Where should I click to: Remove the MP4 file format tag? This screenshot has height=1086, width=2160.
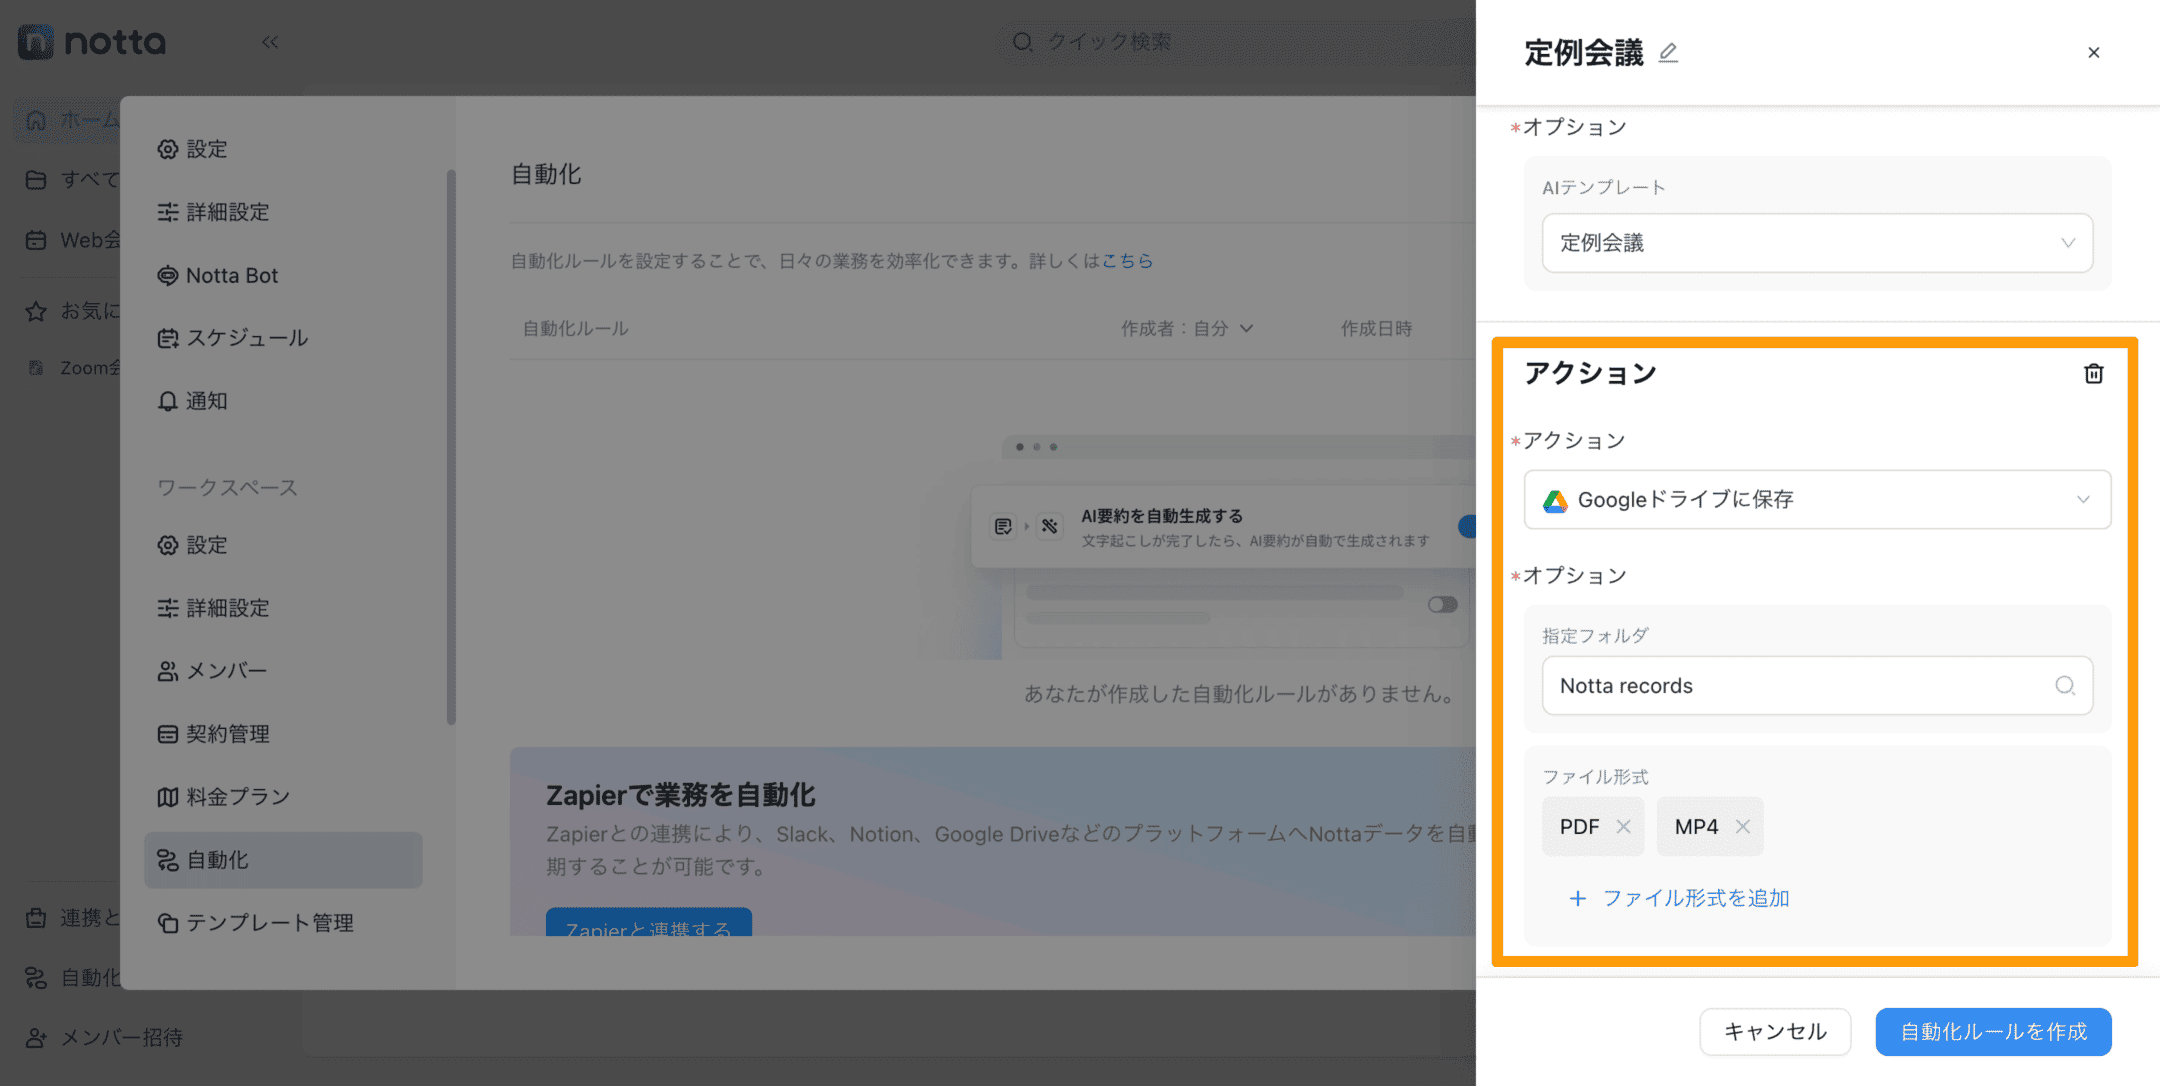click(x=1743, y=827)
